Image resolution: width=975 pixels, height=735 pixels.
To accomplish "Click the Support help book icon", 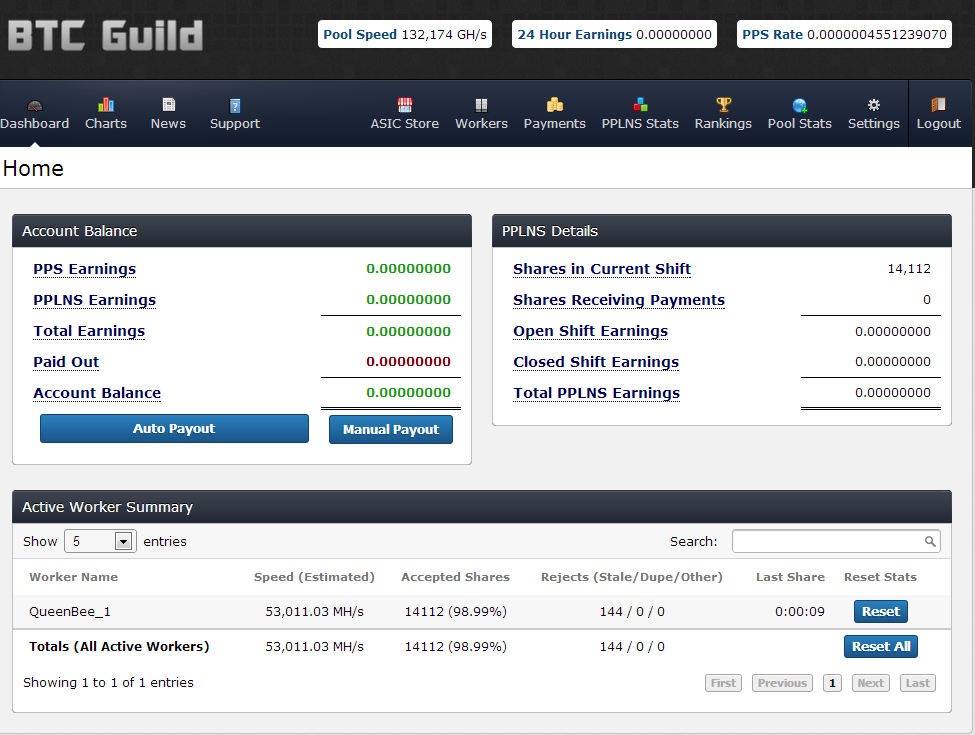I will [x=234, y=105].
